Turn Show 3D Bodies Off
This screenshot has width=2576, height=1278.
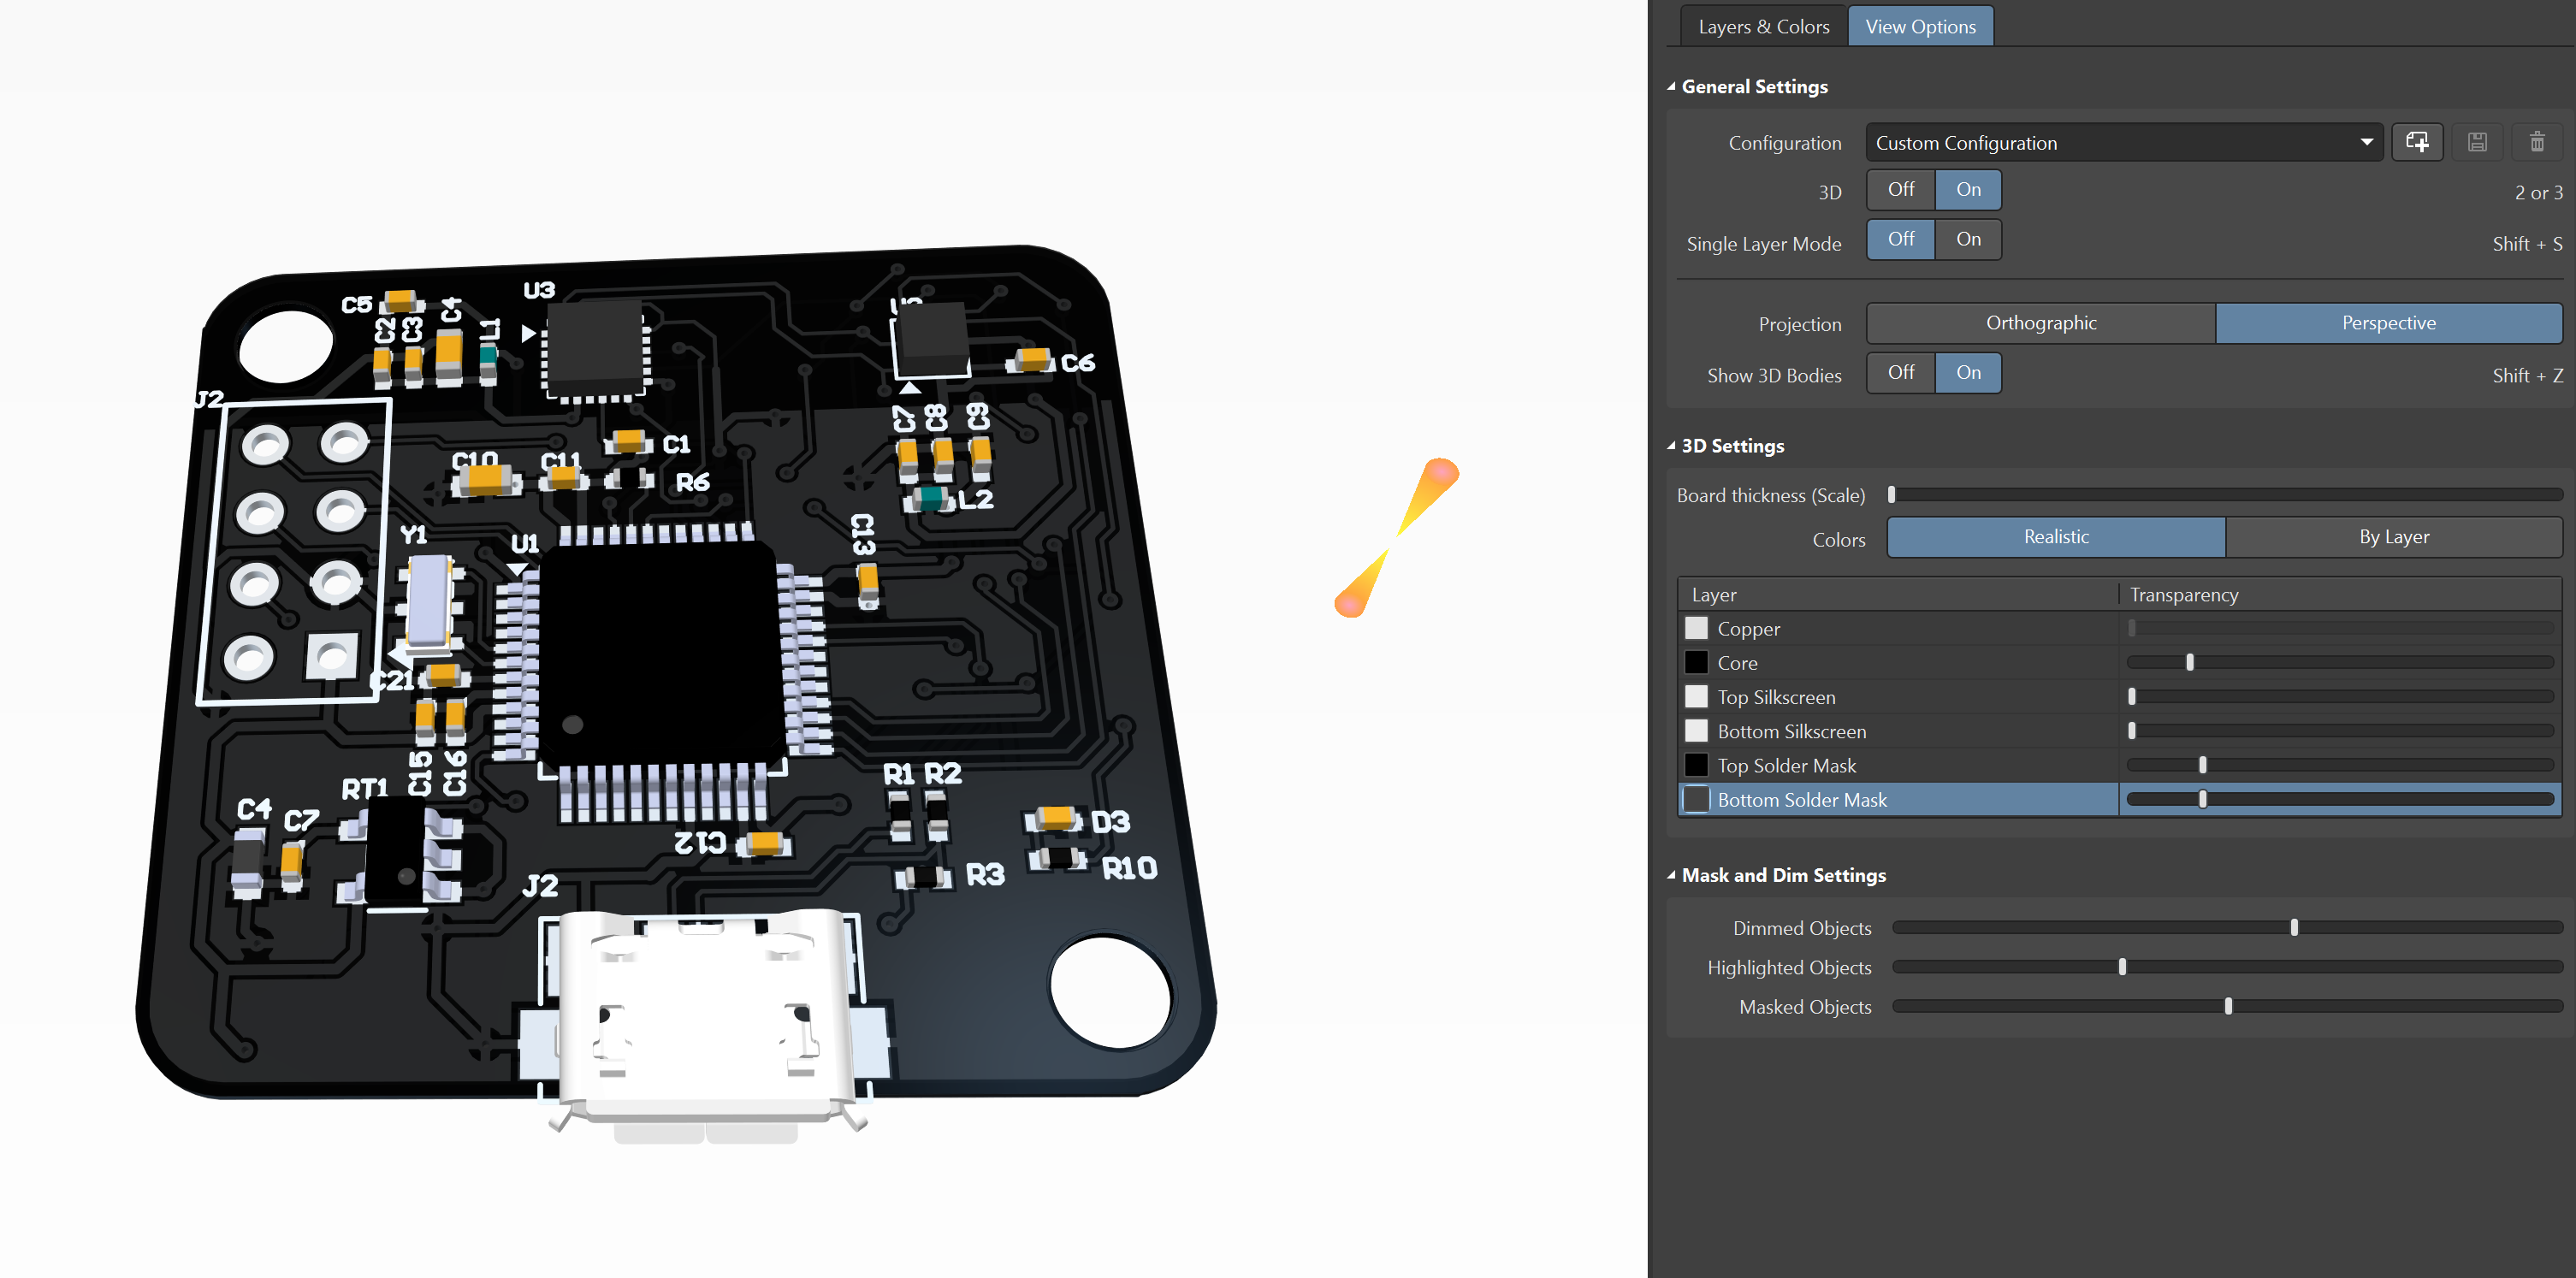tap(1900, 373)
